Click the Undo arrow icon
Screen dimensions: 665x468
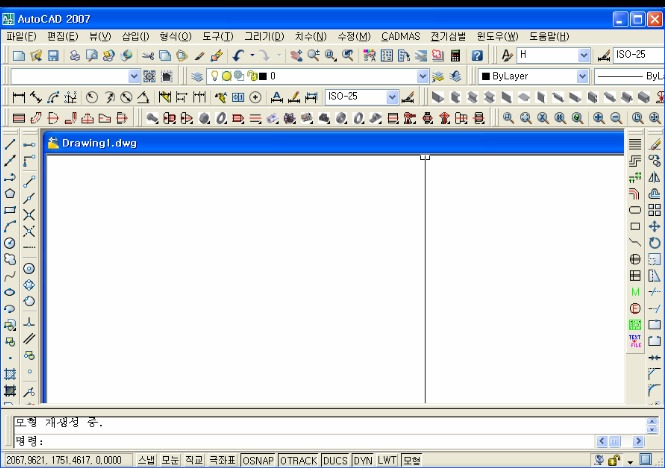point(239,56)
